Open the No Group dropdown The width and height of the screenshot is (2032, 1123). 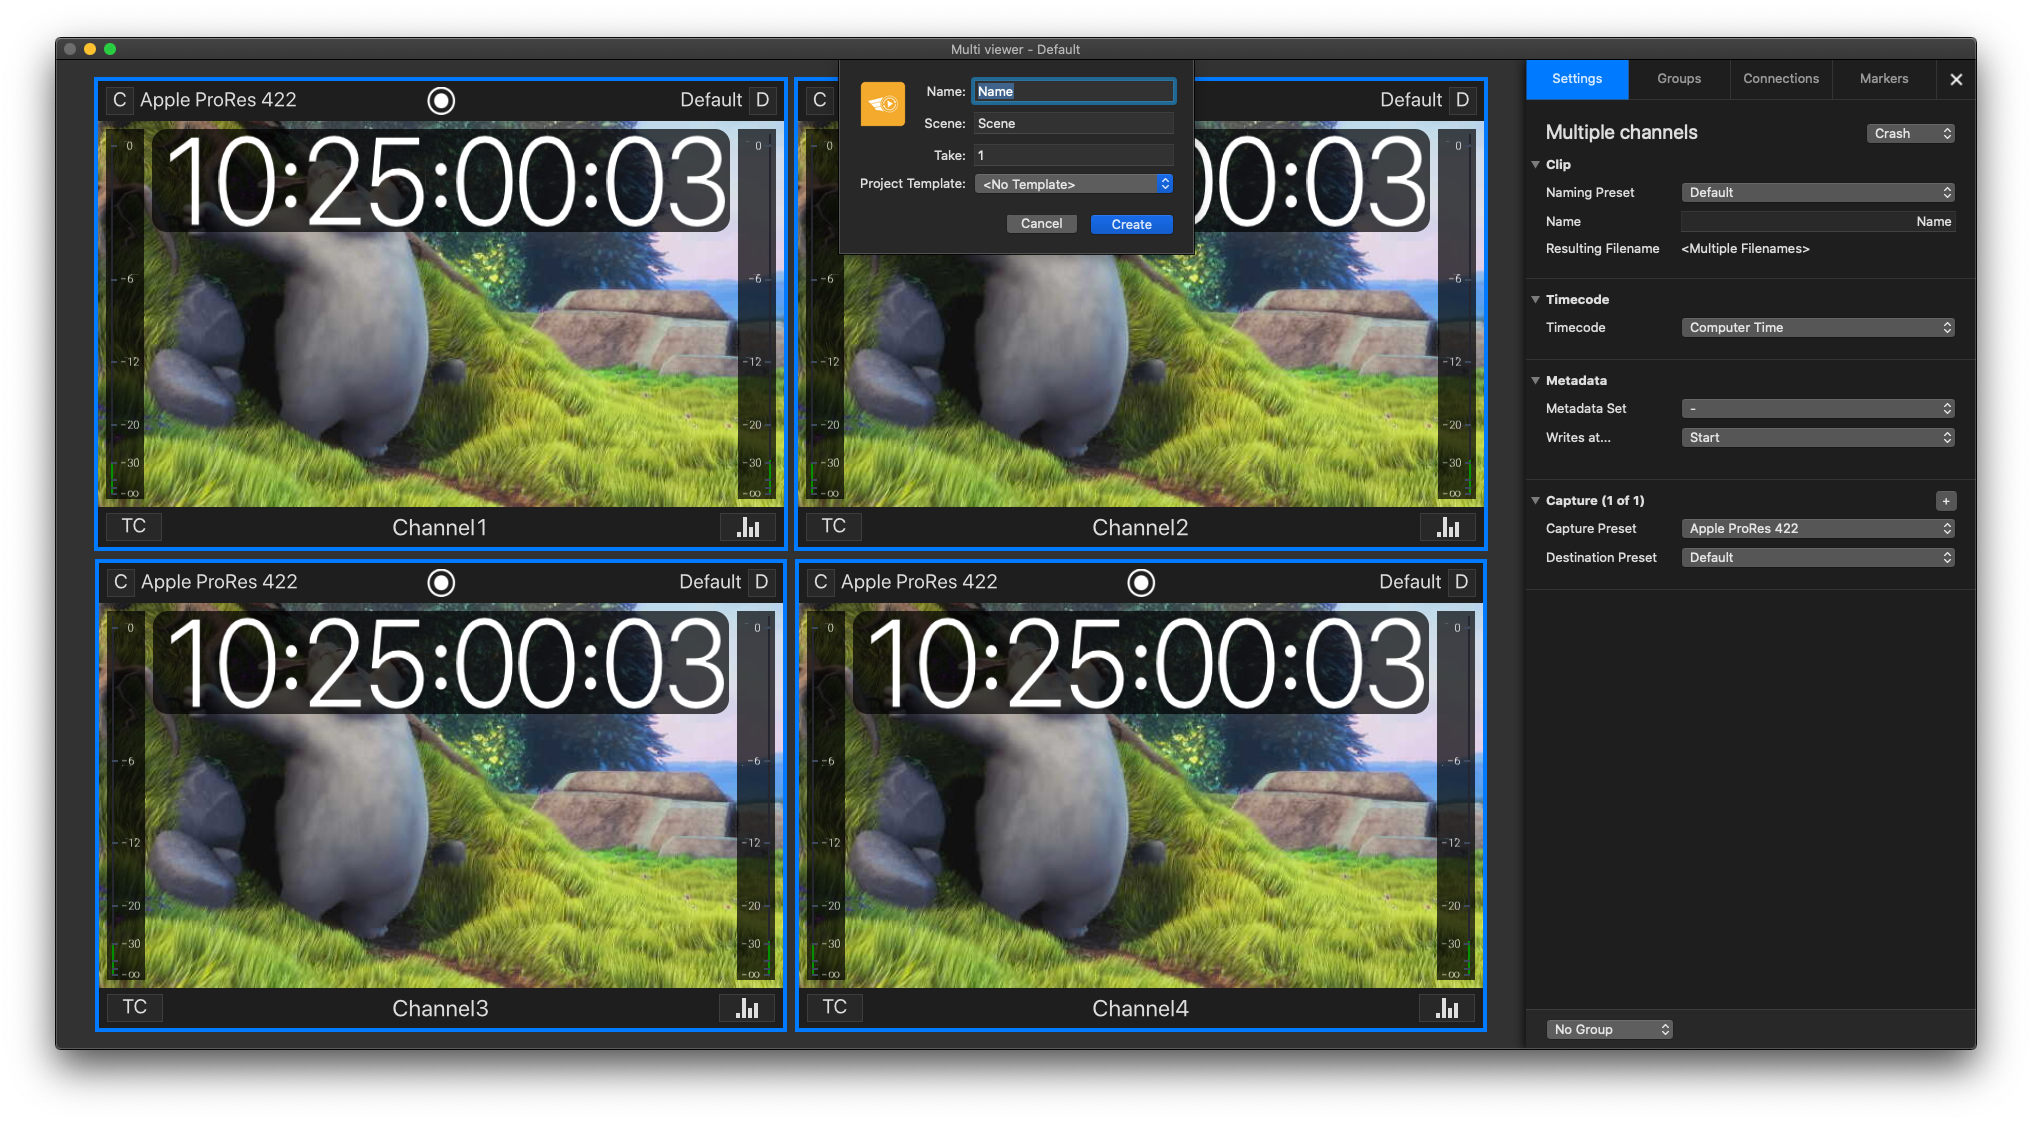(1609, 1030)
